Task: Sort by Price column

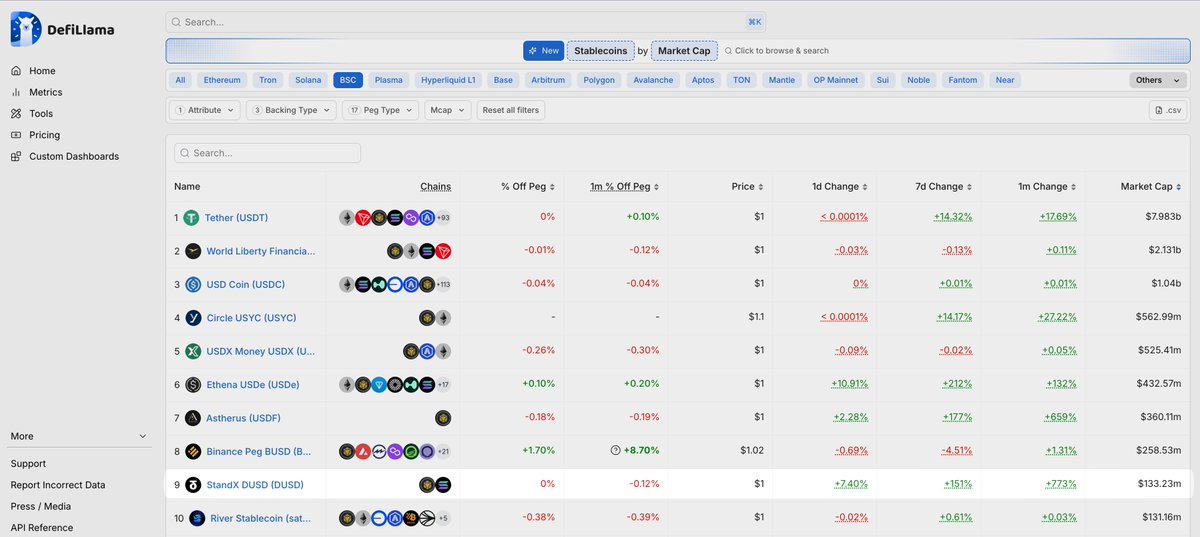Action: [x=748, y=186]
